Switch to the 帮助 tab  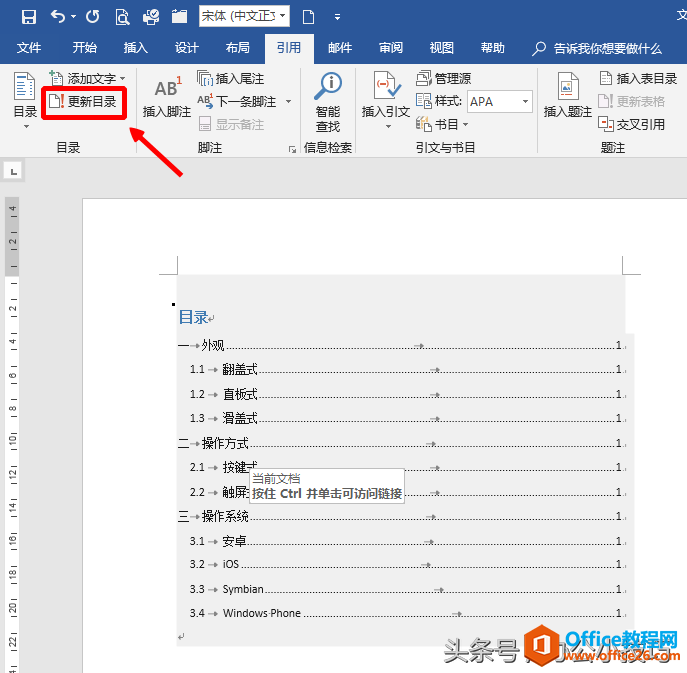(x=493, y=47)
